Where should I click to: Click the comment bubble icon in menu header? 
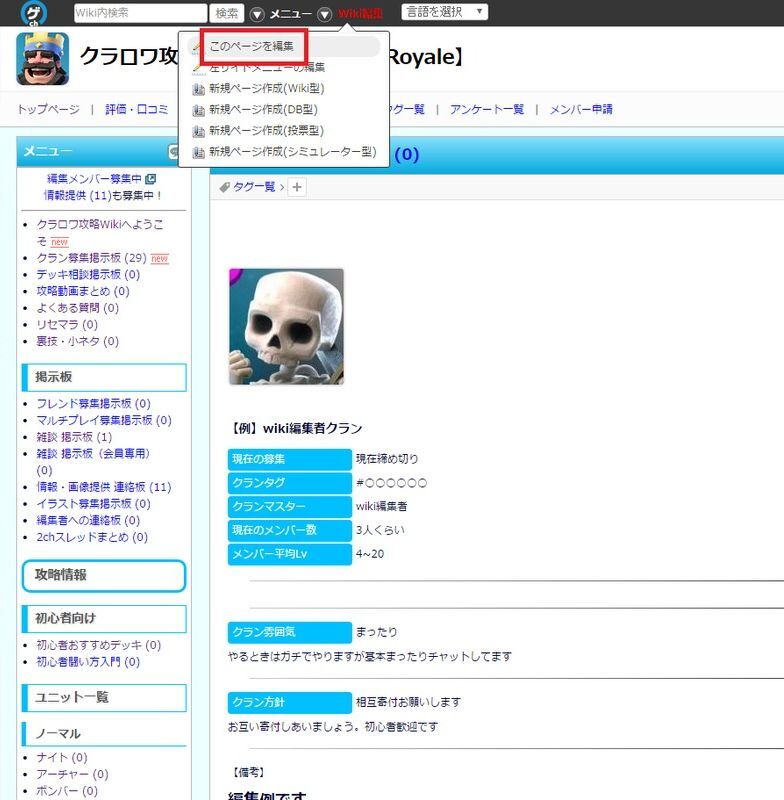pos(174,151)
